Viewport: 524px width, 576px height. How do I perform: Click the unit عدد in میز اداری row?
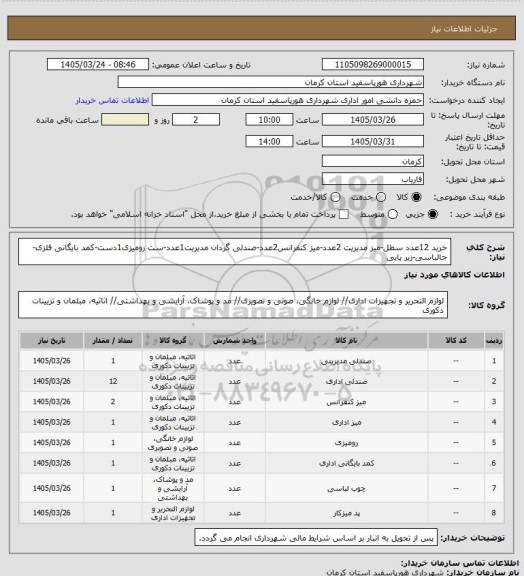point(234,422)
